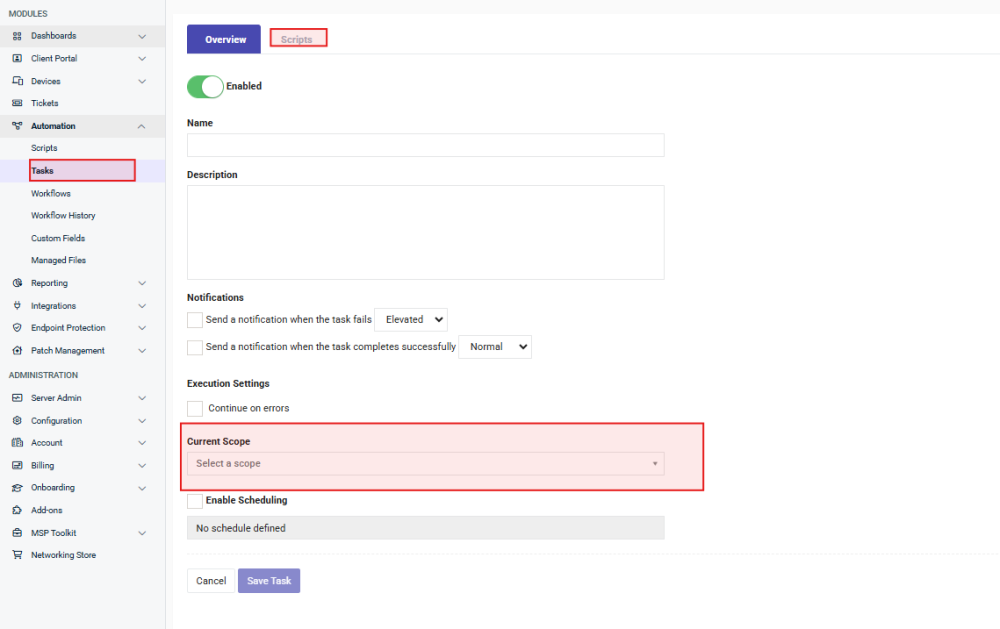The image size is (1000, 629).
Task: Click the Add-ons sidebar label
Action: click(47, 510)
